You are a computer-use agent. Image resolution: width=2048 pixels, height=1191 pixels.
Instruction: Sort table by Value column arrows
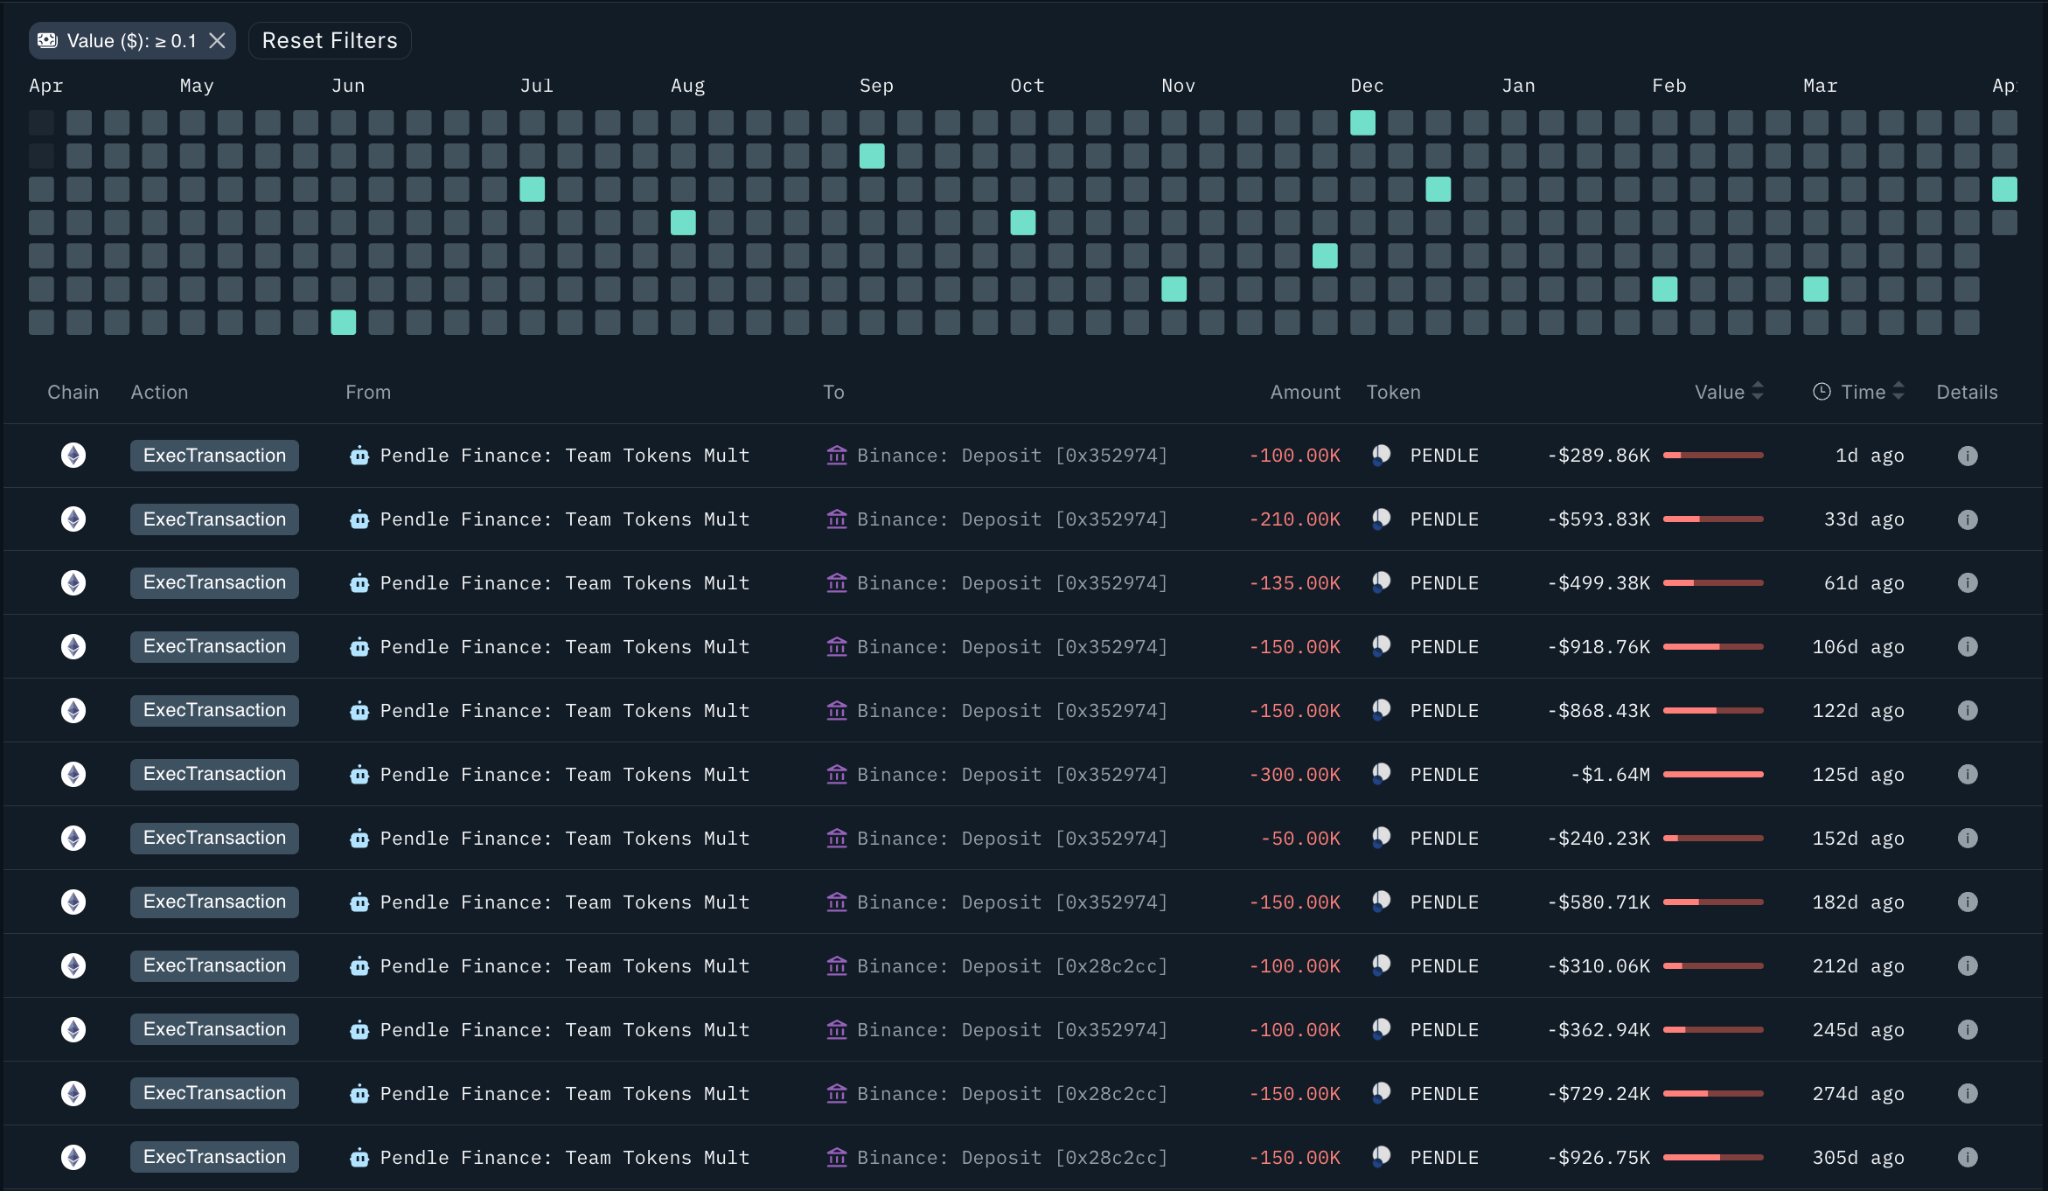pos(1758,392)
